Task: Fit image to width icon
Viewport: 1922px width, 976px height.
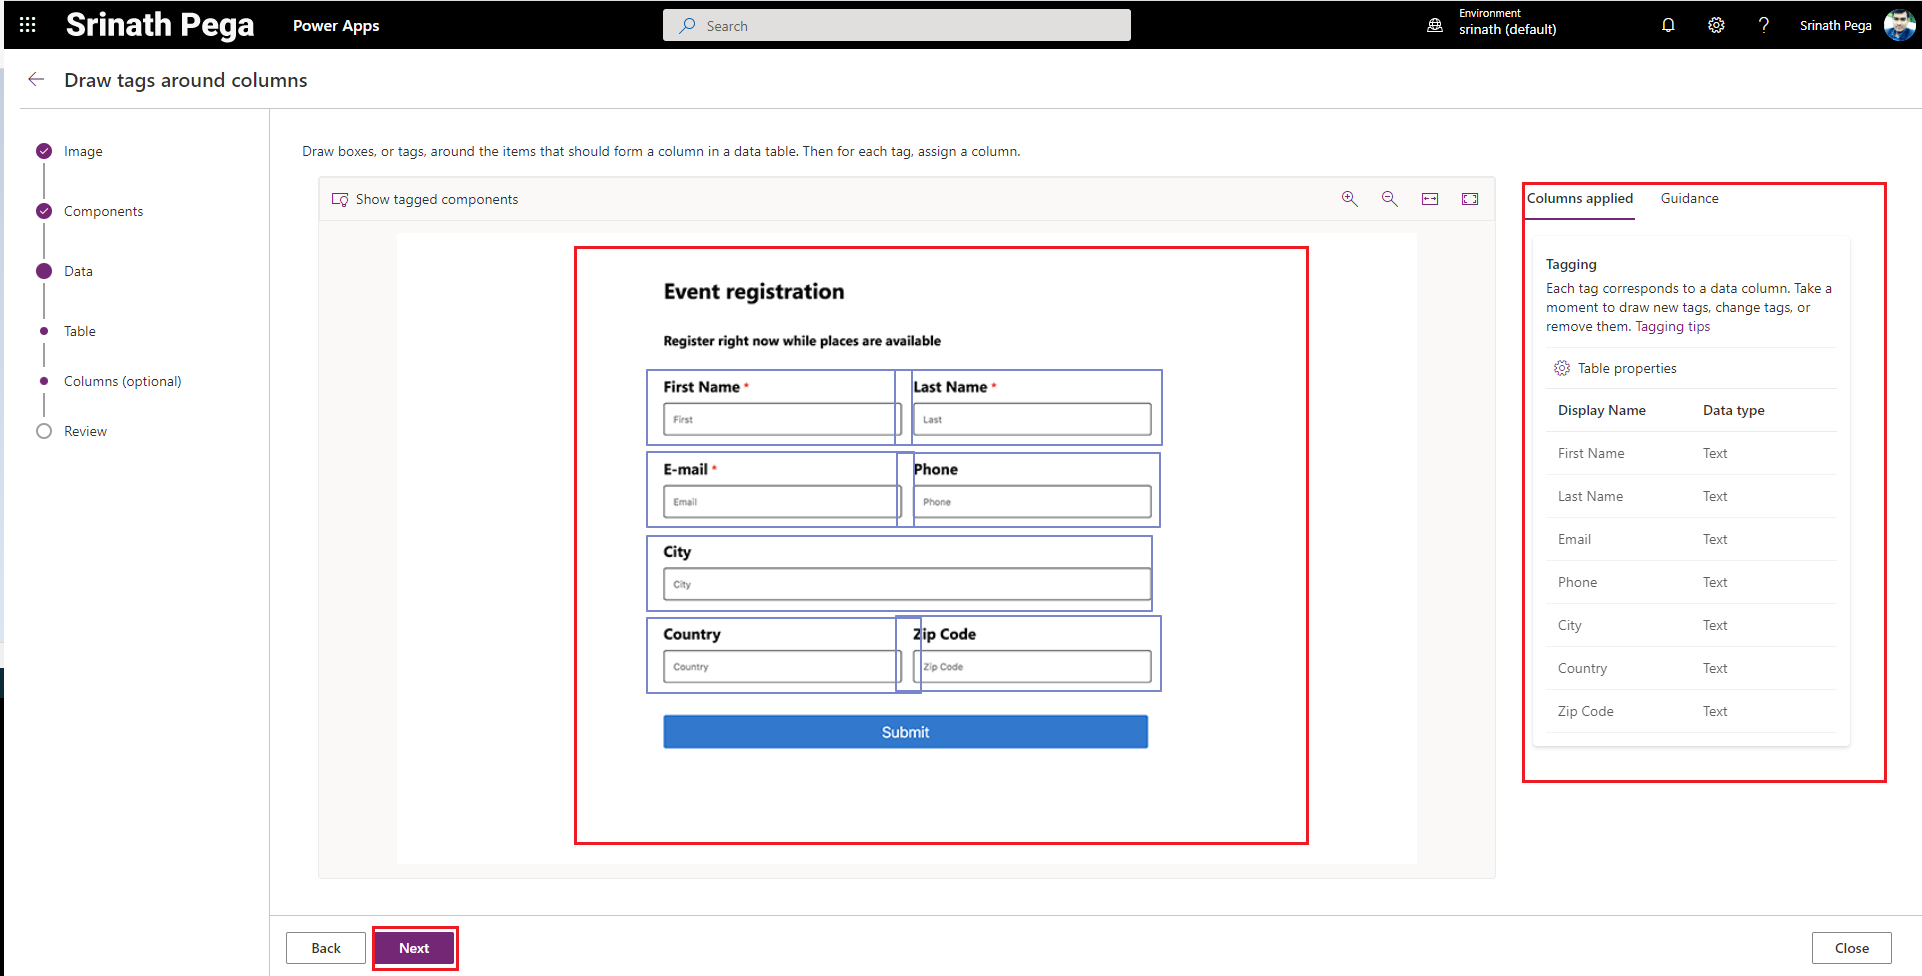Action: 1430,199
